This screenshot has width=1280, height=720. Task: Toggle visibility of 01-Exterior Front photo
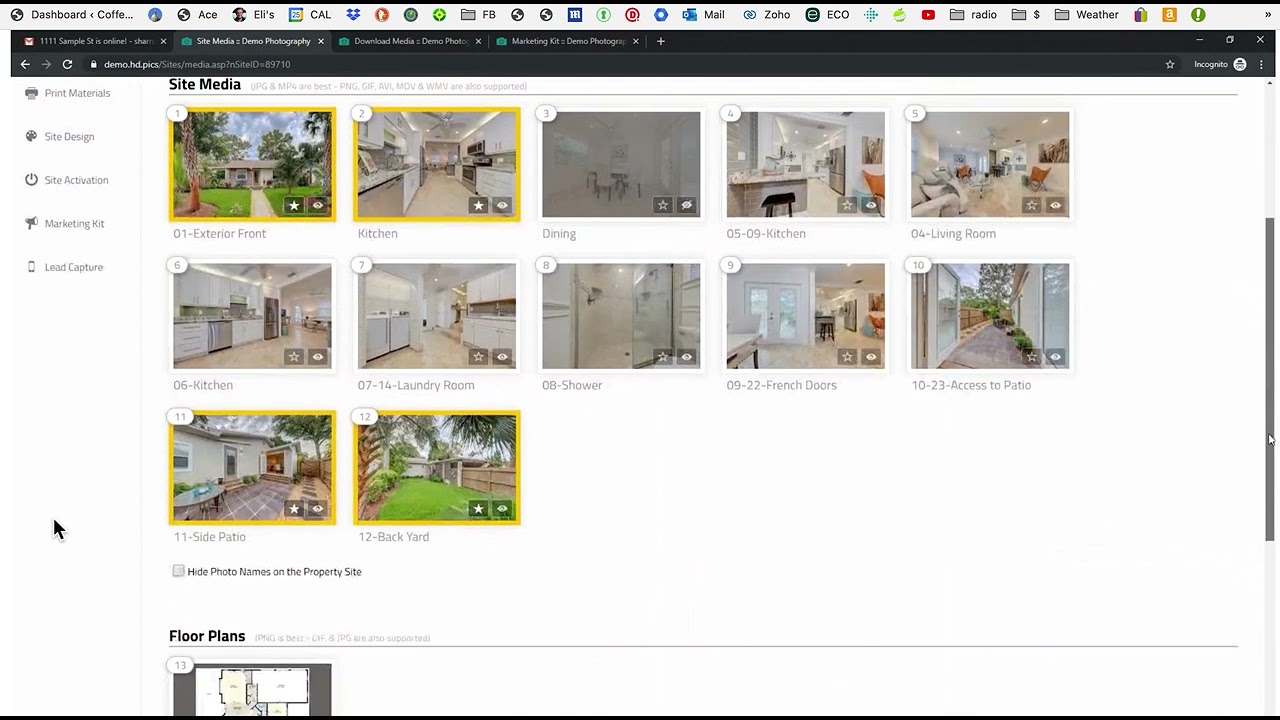coord(318,205)
